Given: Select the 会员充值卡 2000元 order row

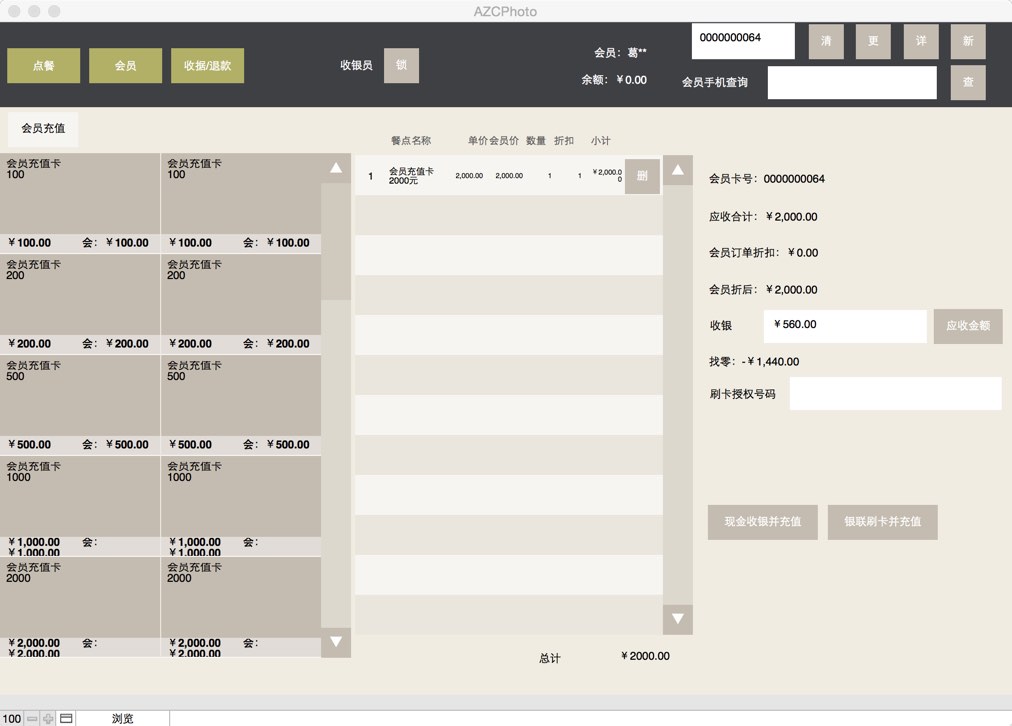Looking at the screenshot, I should coord(508,176).
